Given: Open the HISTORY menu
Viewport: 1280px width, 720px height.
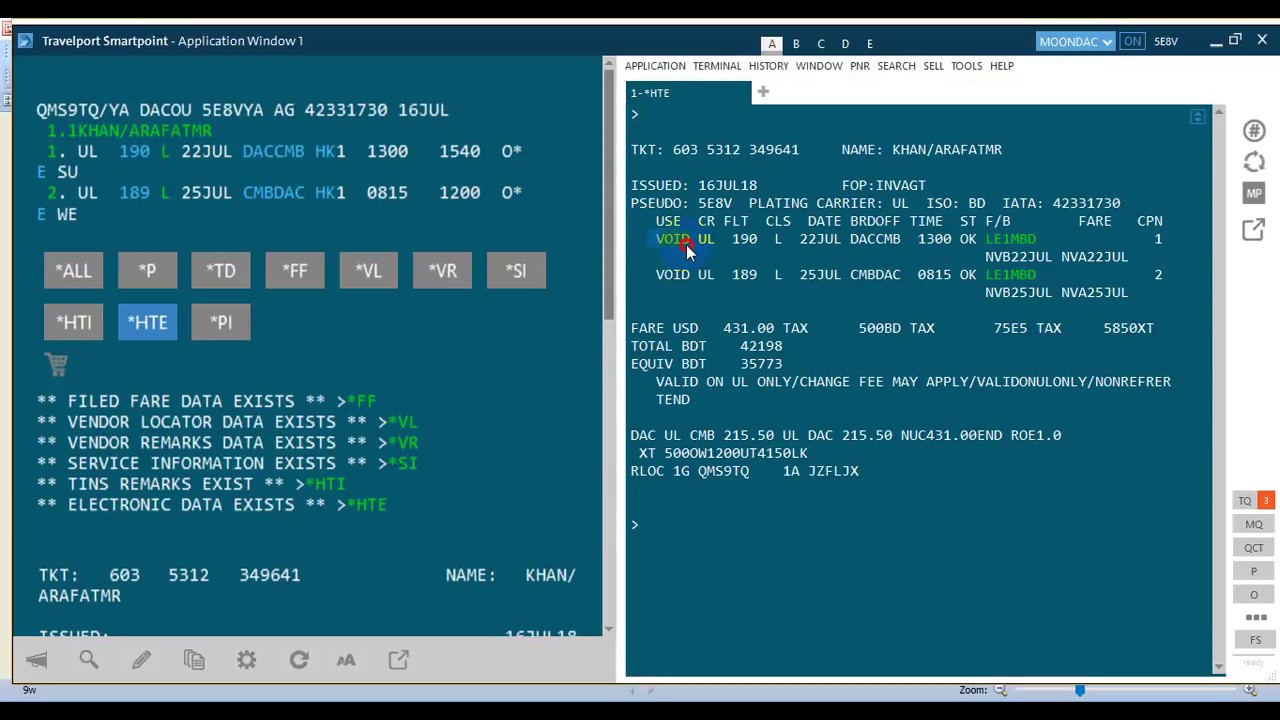Looking at the screenshot, I should pos(768,66).
